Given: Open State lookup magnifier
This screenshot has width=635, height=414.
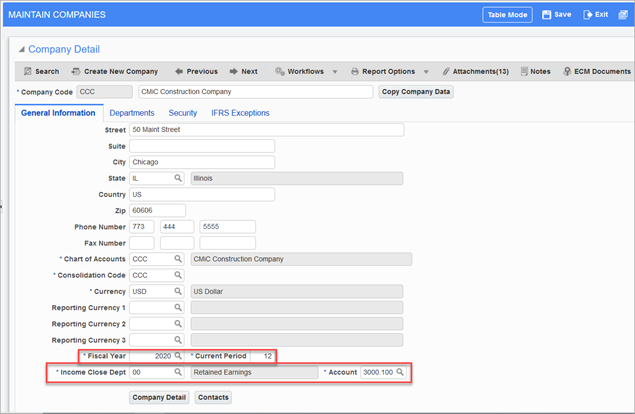Looking at the screenshot, I should (x=178, y=178).
